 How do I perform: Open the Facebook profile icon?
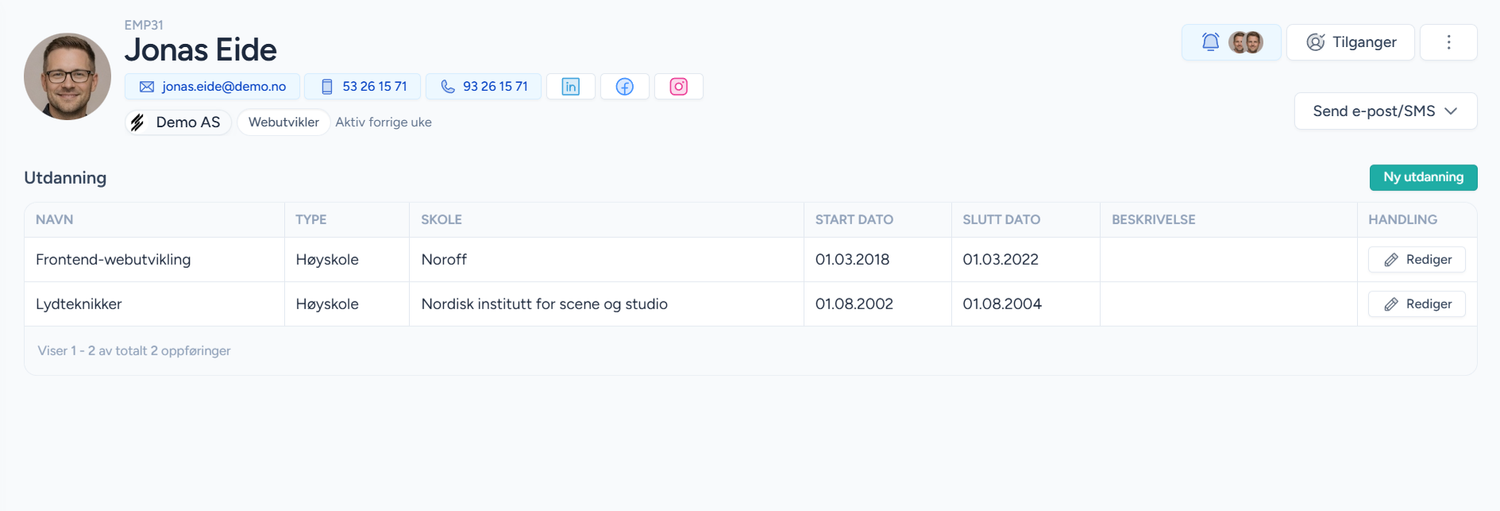[625, 87]
